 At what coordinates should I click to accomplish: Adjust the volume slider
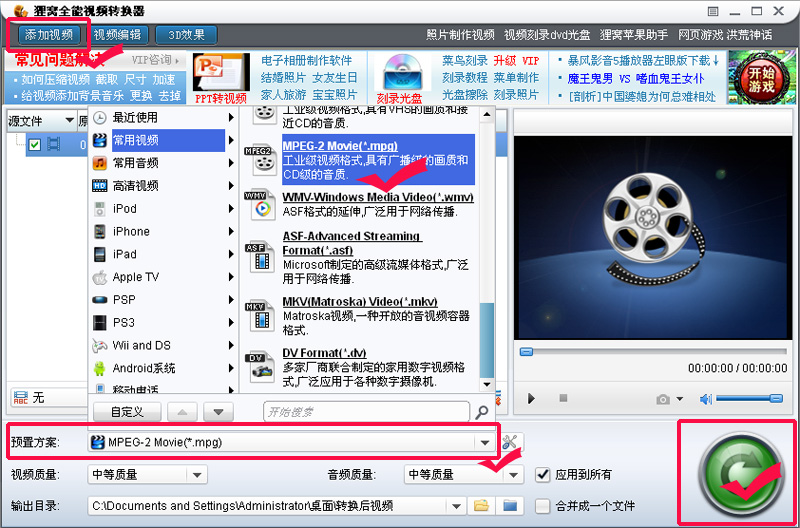[749, 398]
